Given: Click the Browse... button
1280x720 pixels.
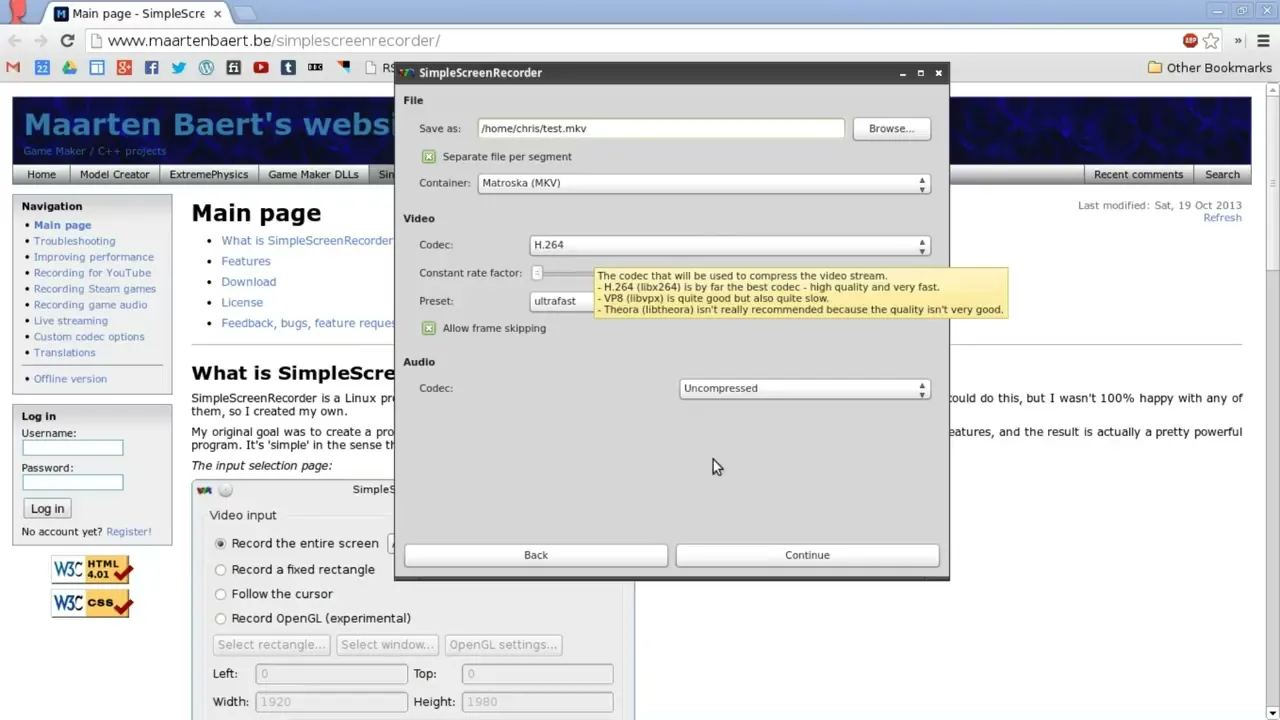Looking at the screenshot, I should (891, 129).
